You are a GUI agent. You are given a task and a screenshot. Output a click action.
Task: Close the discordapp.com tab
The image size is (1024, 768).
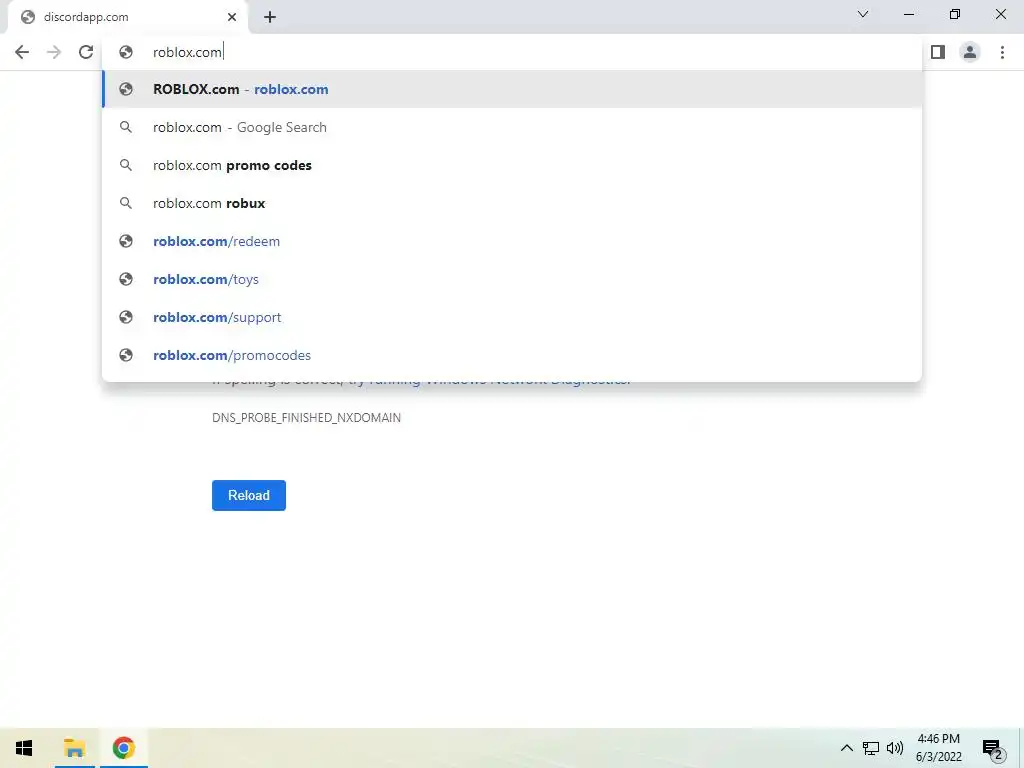[x=231, y=17]
